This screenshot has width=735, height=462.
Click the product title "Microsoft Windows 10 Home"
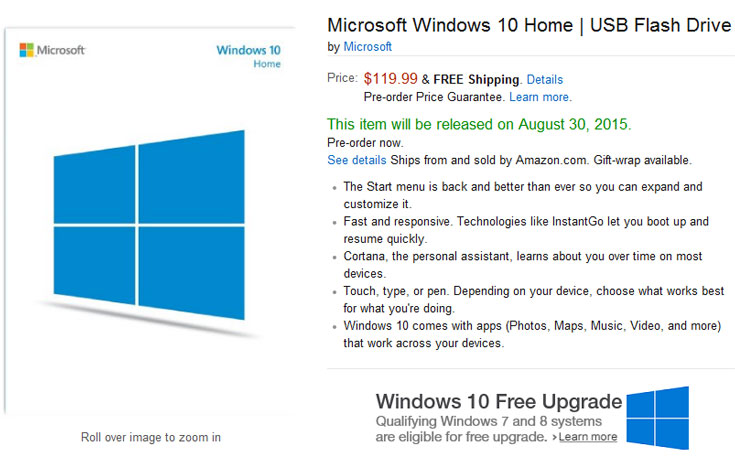(x=529, y=24)
